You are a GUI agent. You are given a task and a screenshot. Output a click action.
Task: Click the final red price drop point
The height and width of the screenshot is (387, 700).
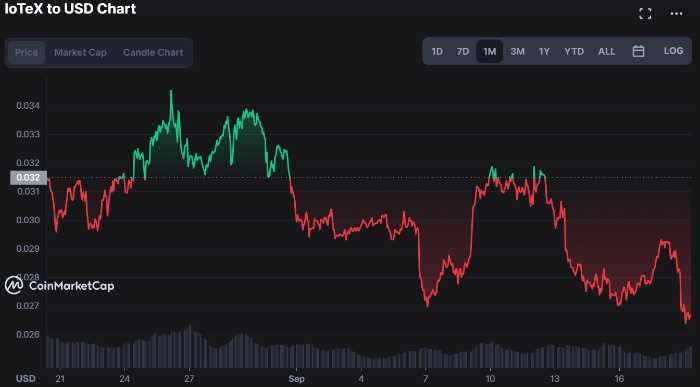click(x=686, y=322)
